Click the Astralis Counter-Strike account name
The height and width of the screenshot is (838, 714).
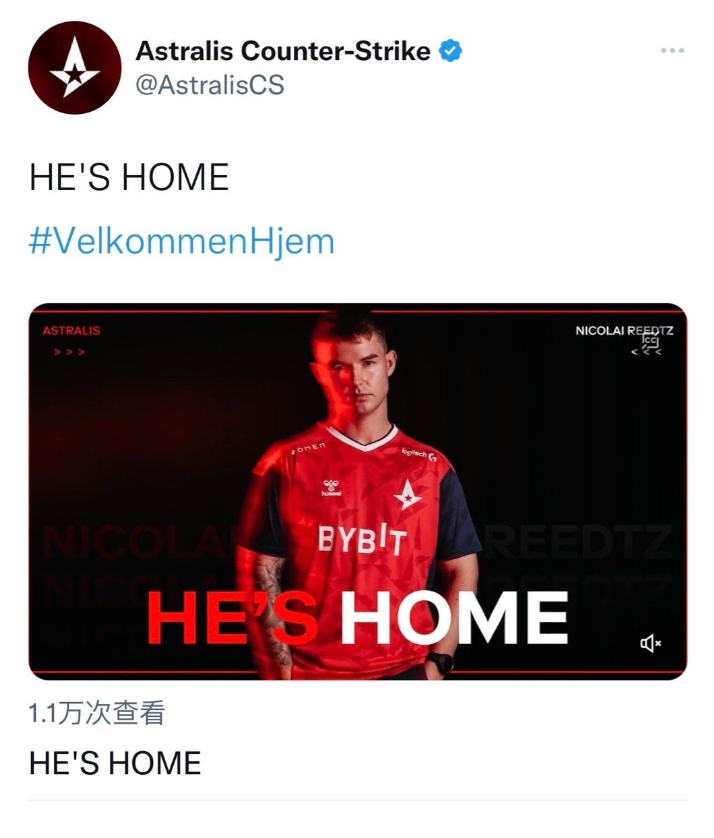[x=283, y=51]
